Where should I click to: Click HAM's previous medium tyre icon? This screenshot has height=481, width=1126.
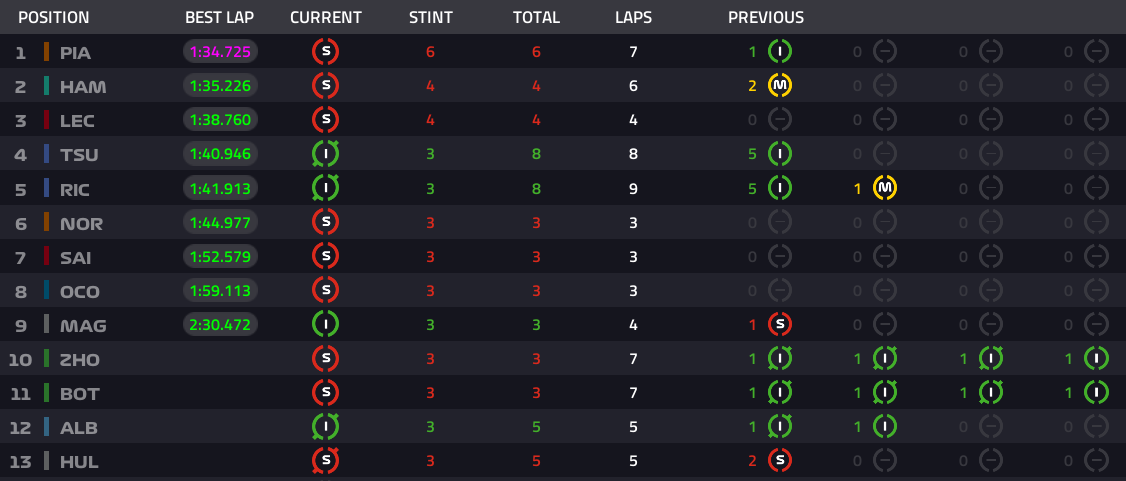780,86
